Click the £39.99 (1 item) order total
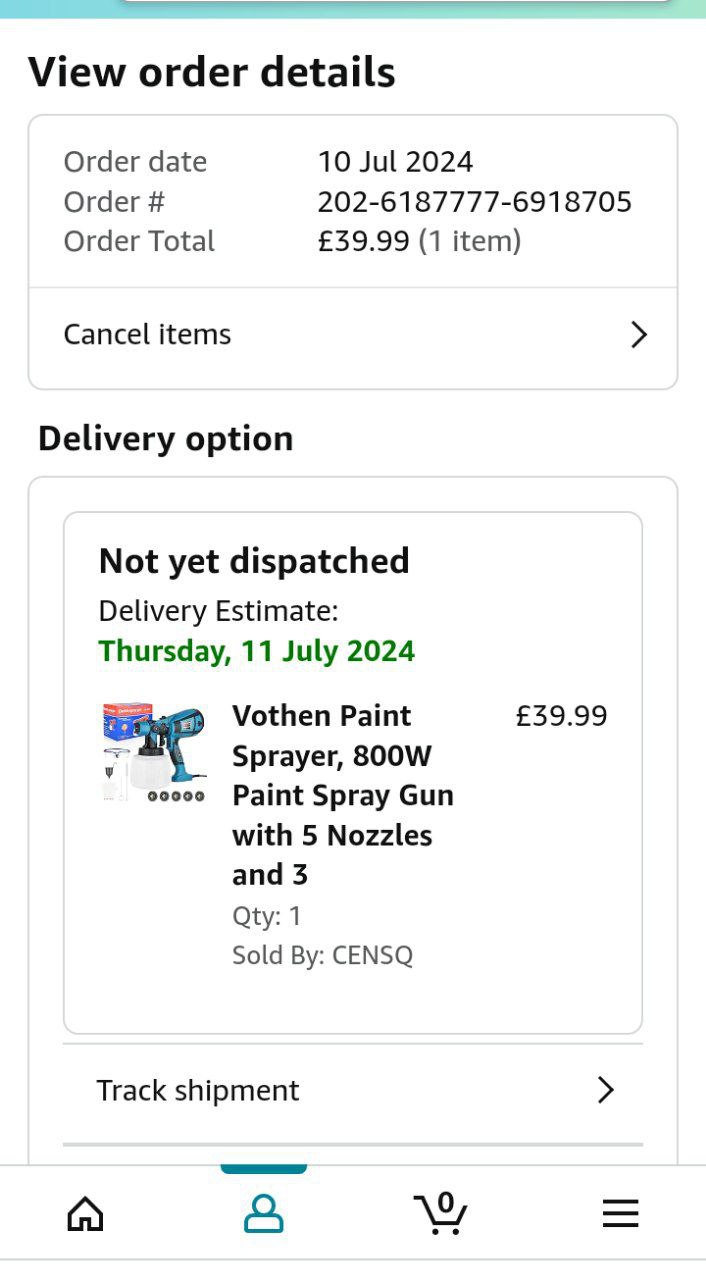Screen dimensions: 706x1280 pos(419,241)
